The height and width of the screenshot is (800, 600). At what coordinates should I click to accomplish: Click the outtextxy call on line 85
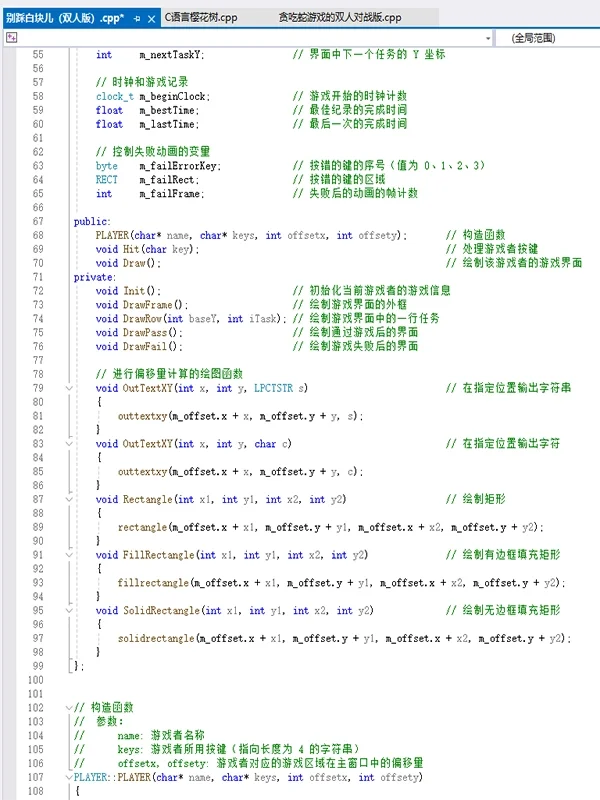pyautogui.click(x=142, y=472)
